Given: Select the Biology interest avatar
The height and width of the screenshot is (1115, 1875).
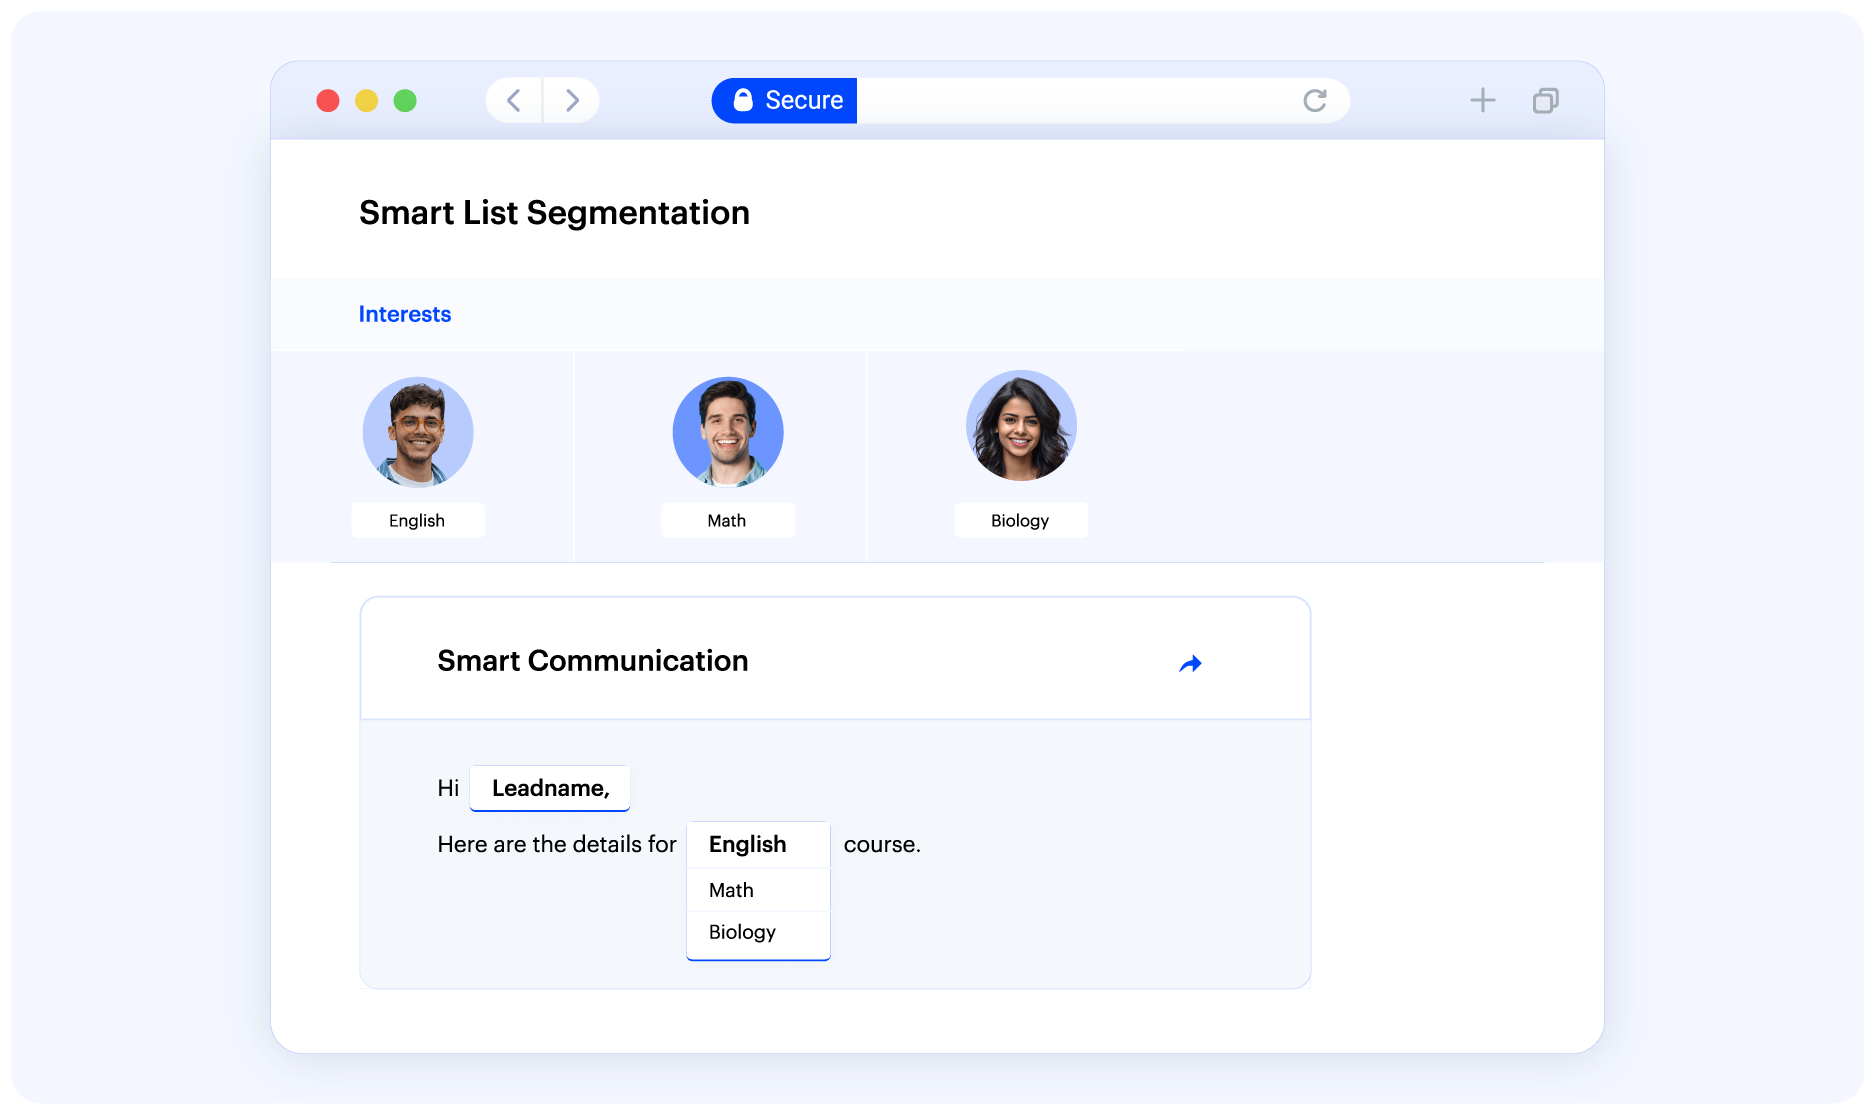Looking at the screenshot, I should (1021, 426).
